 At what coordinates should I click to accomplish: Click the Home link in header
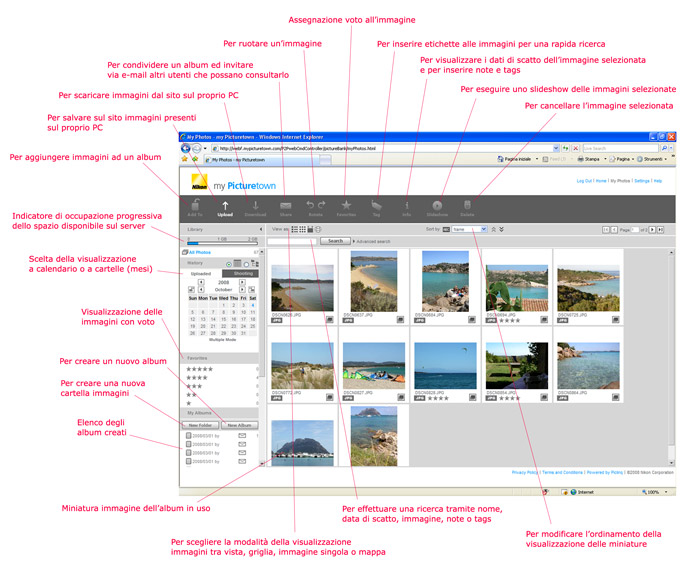tap(601, 181)
